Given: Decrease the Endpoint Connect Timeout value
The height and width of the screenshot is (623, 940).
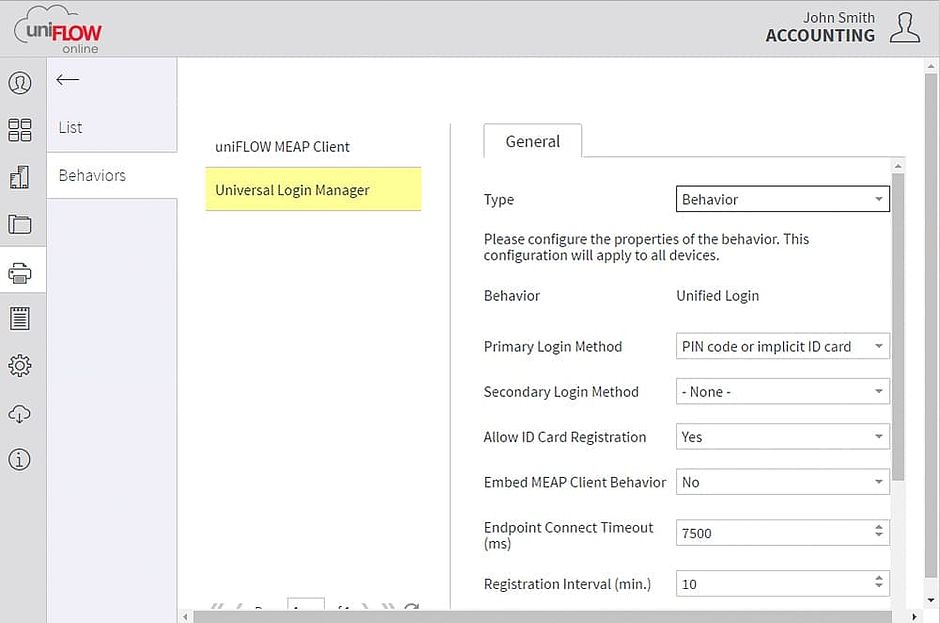Looking at the screenshot, I should 879,534.
